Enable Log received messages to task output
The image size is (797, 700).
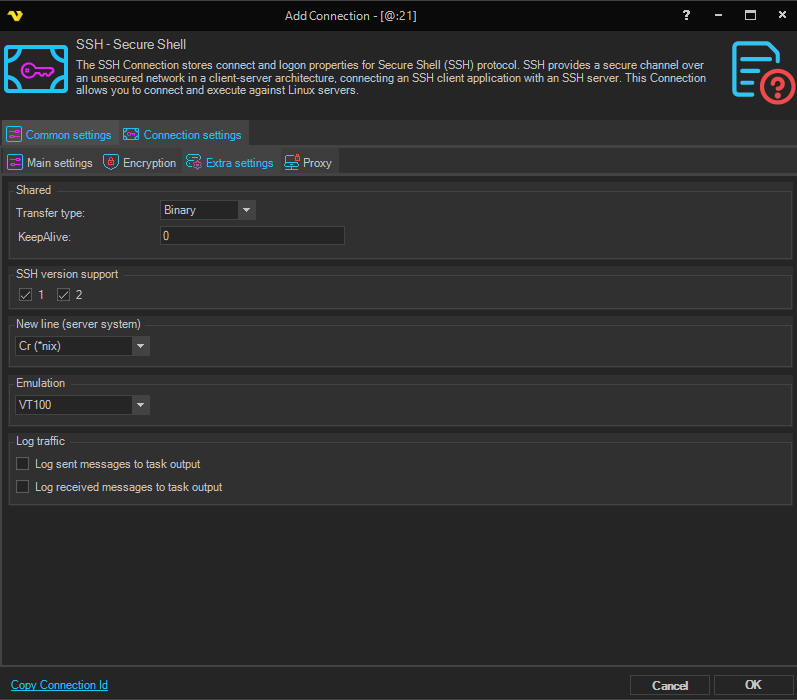coord(23,487)
